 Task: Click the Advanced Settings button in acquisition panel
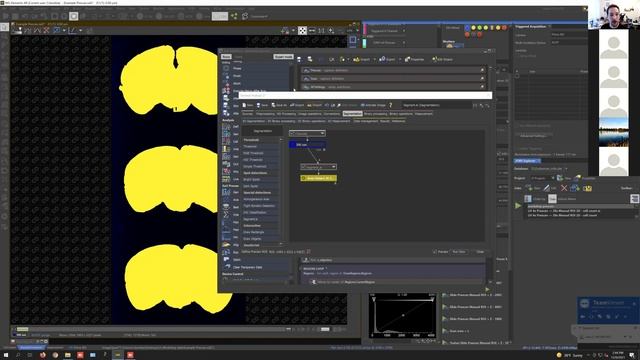[533, 136]
